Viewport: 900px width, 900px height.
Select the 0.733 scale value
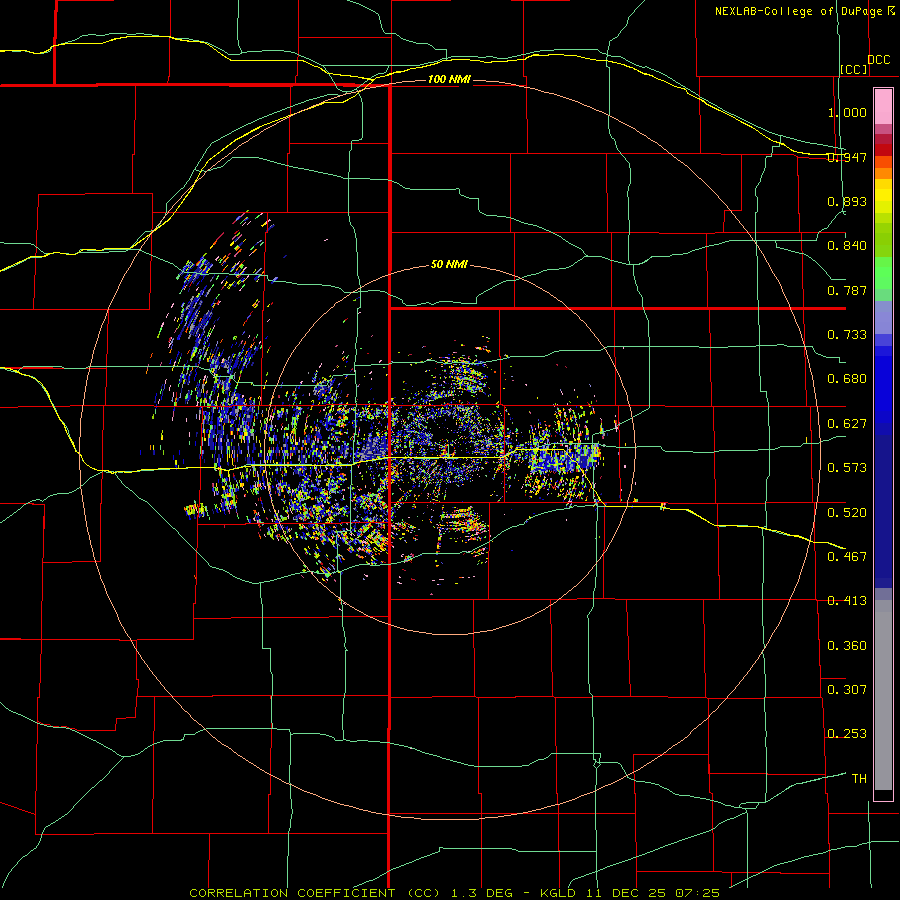point(847,335)
